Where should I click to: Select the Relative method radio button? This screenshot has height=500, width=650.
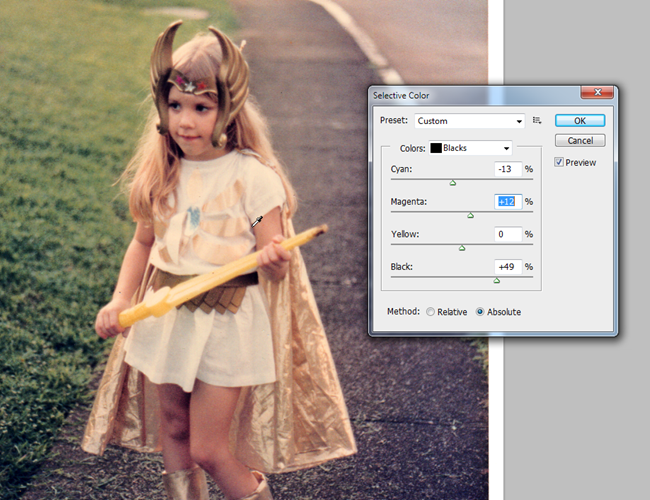(431, 312)
